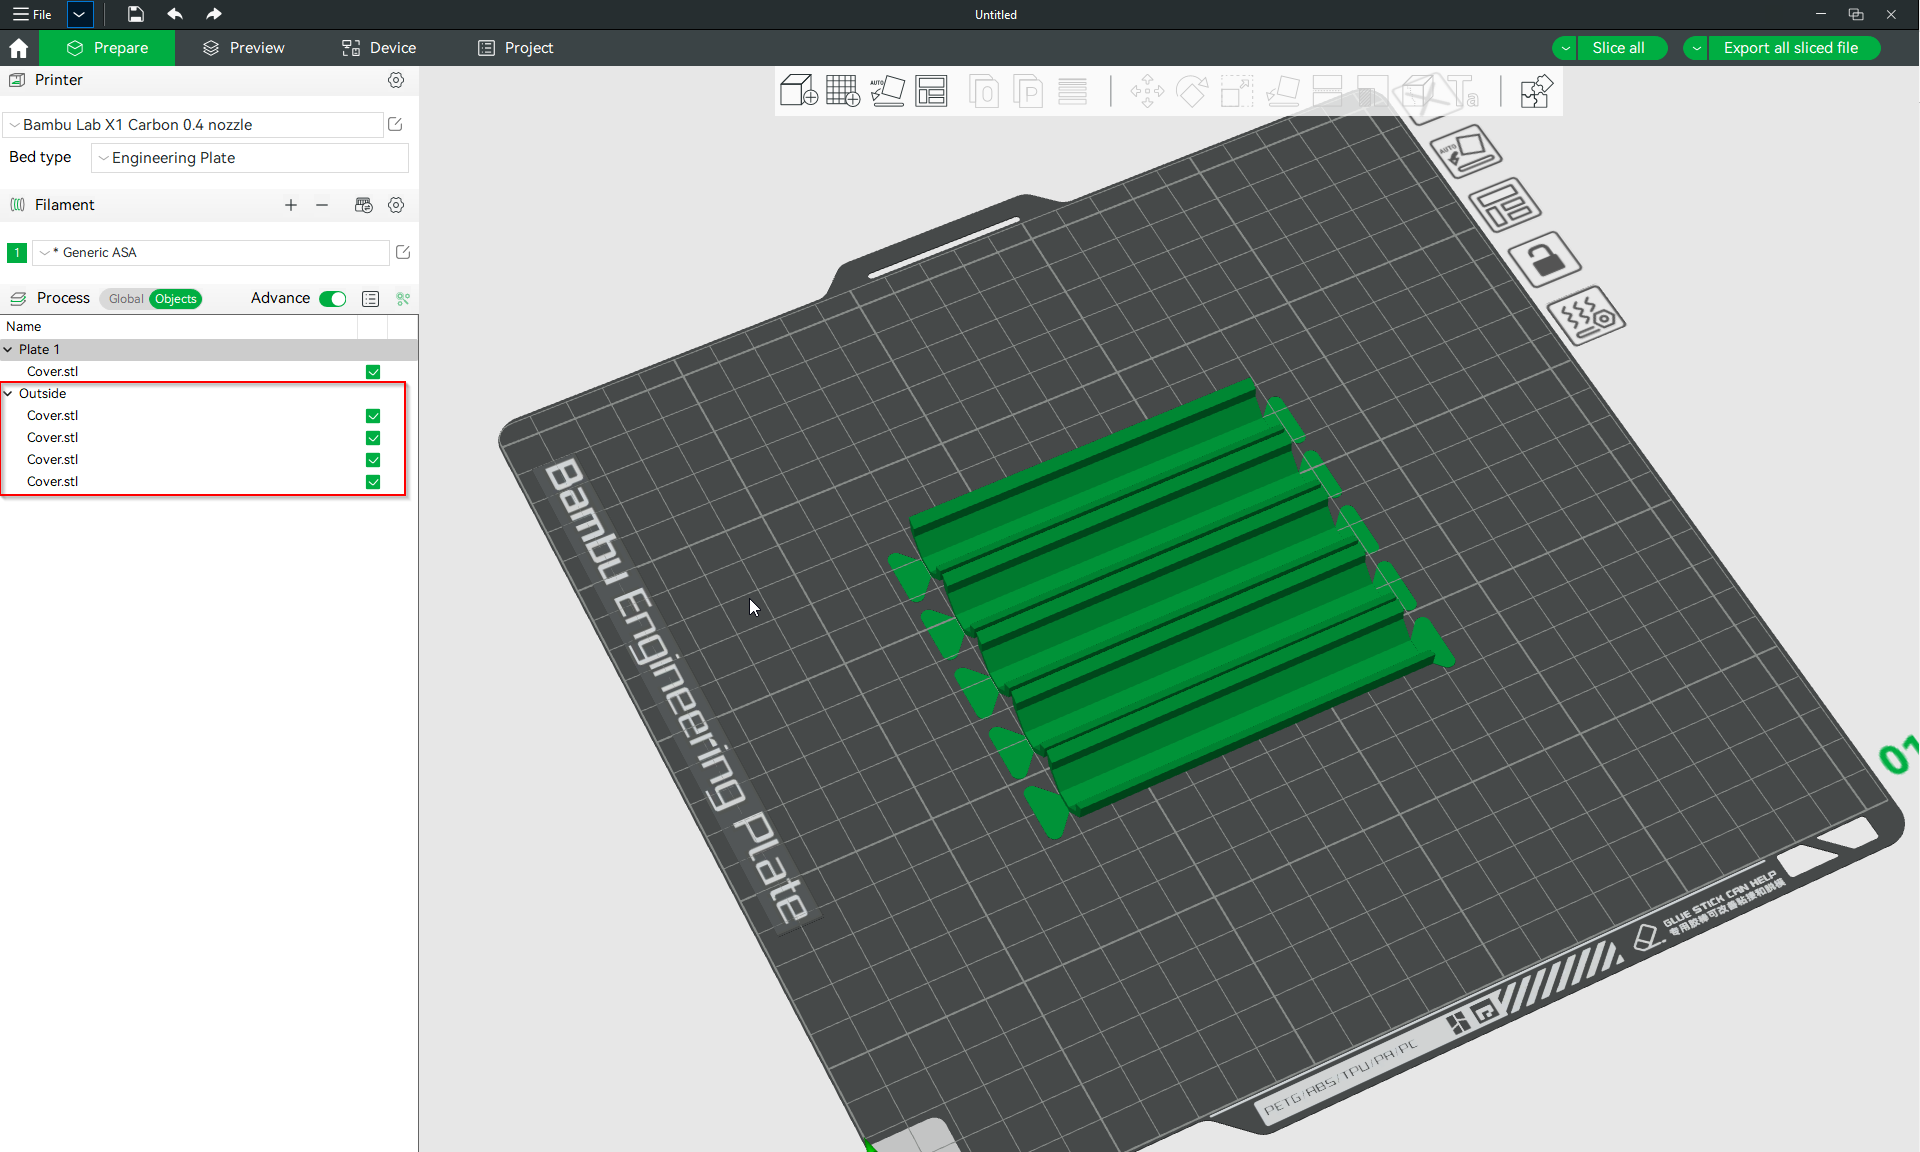
Task: Click Export all sliced file
Action: pyautogui.click(x=1792, y=47)
